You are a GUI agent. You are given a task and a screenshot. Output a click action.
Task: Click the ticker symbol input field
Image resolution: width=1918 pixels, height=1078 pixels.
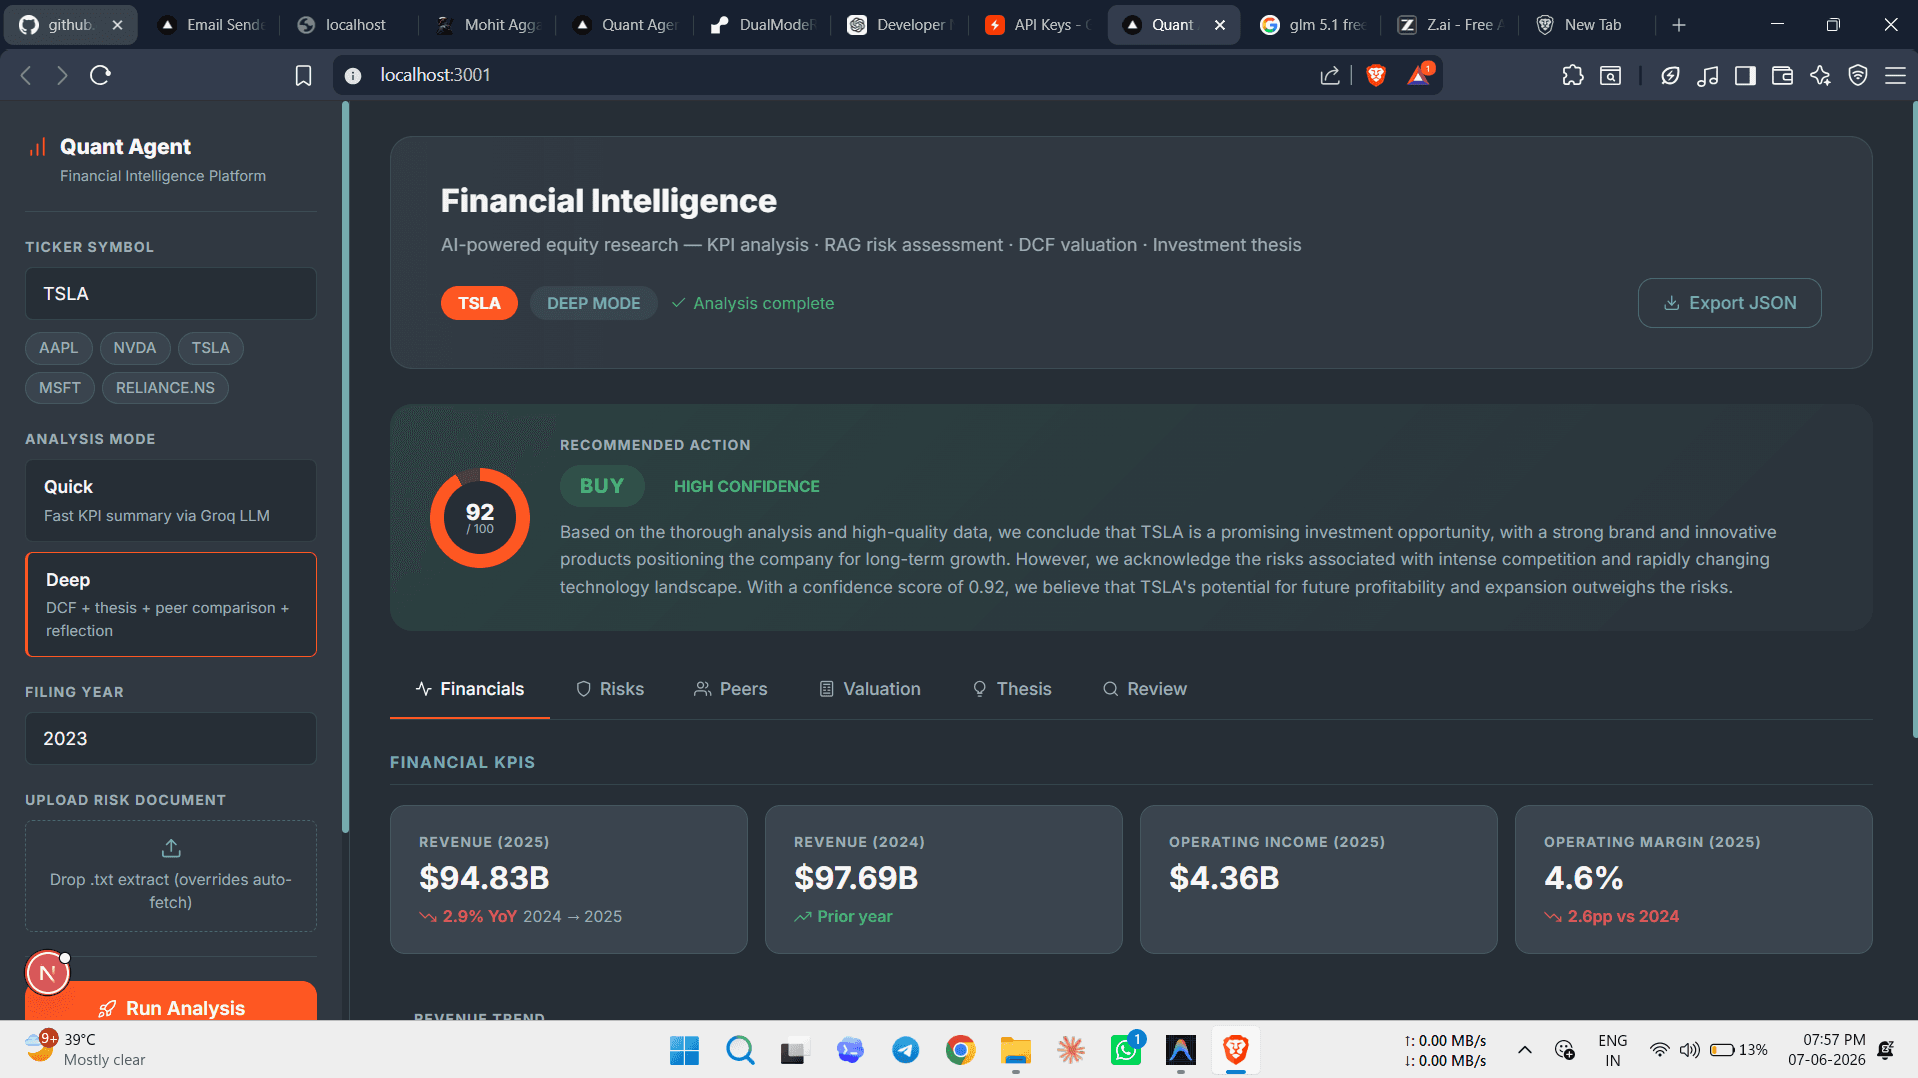pyautogui.click(x=171, y=294)
